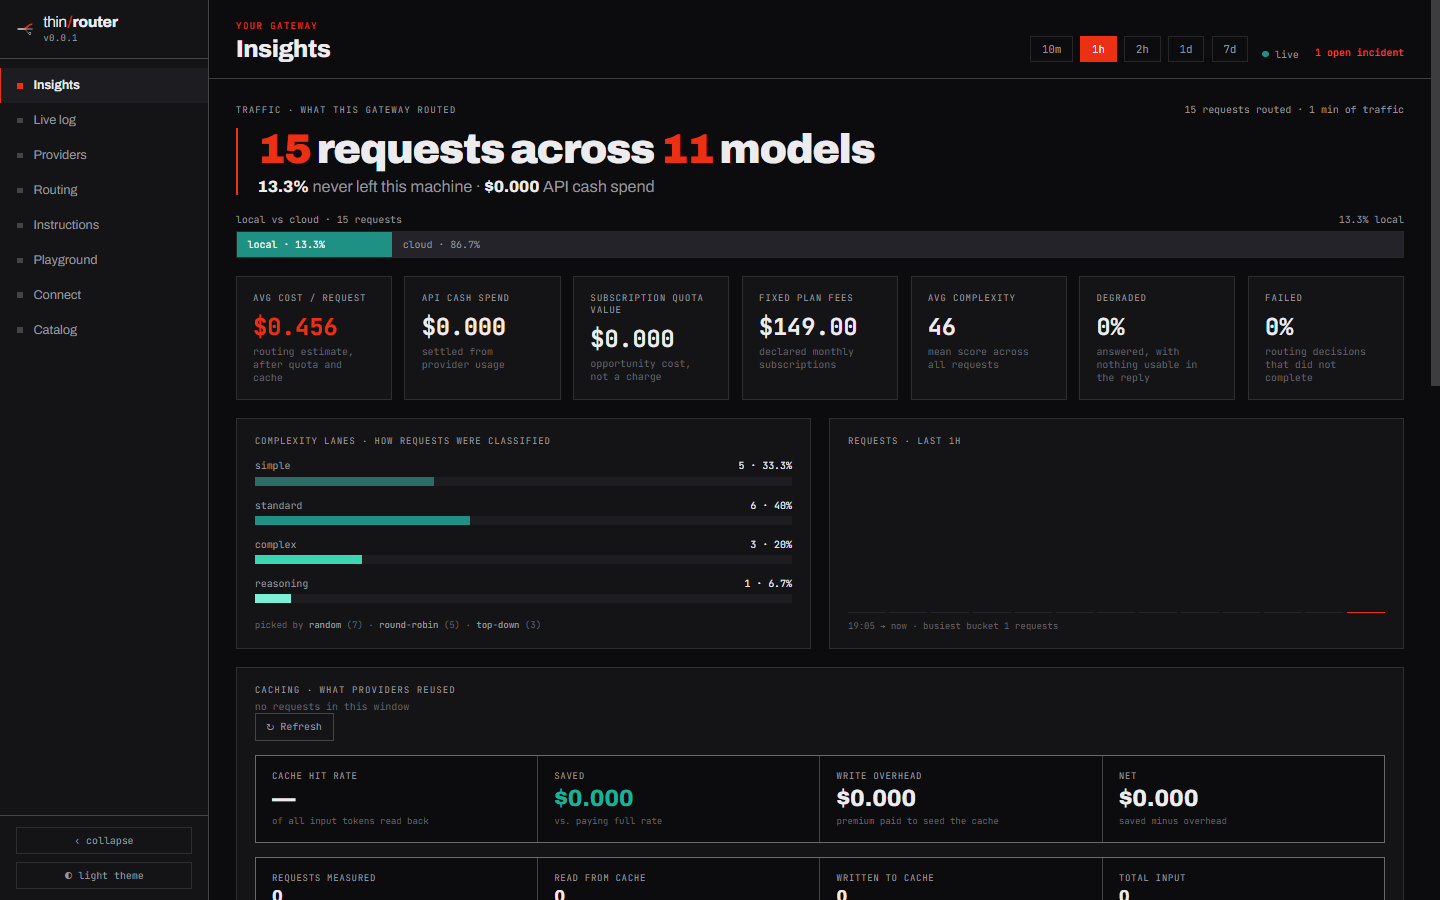Navigate to Connect in the sidebar
The height and width of the screenshot is (900, 1440).
(x=104, y=295)
